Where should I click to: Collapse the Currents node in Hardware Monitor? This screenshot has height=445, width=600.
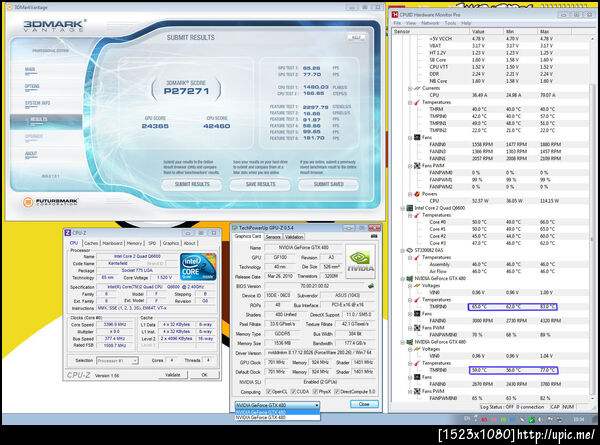410,88
